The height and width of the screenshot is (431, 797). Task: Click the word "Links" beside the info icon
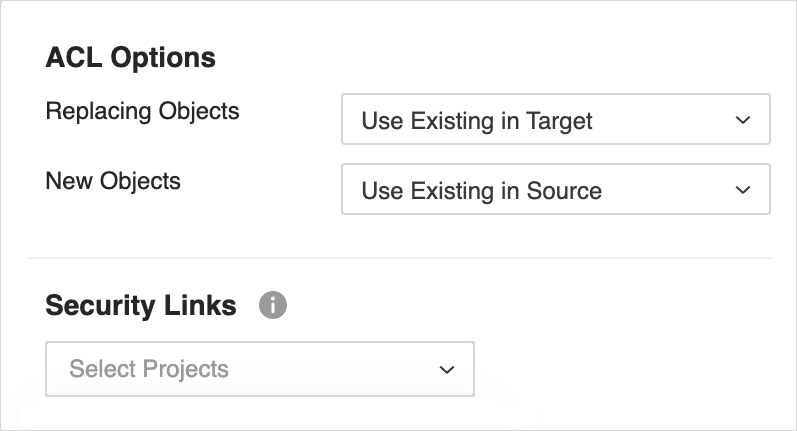(205, 305)
